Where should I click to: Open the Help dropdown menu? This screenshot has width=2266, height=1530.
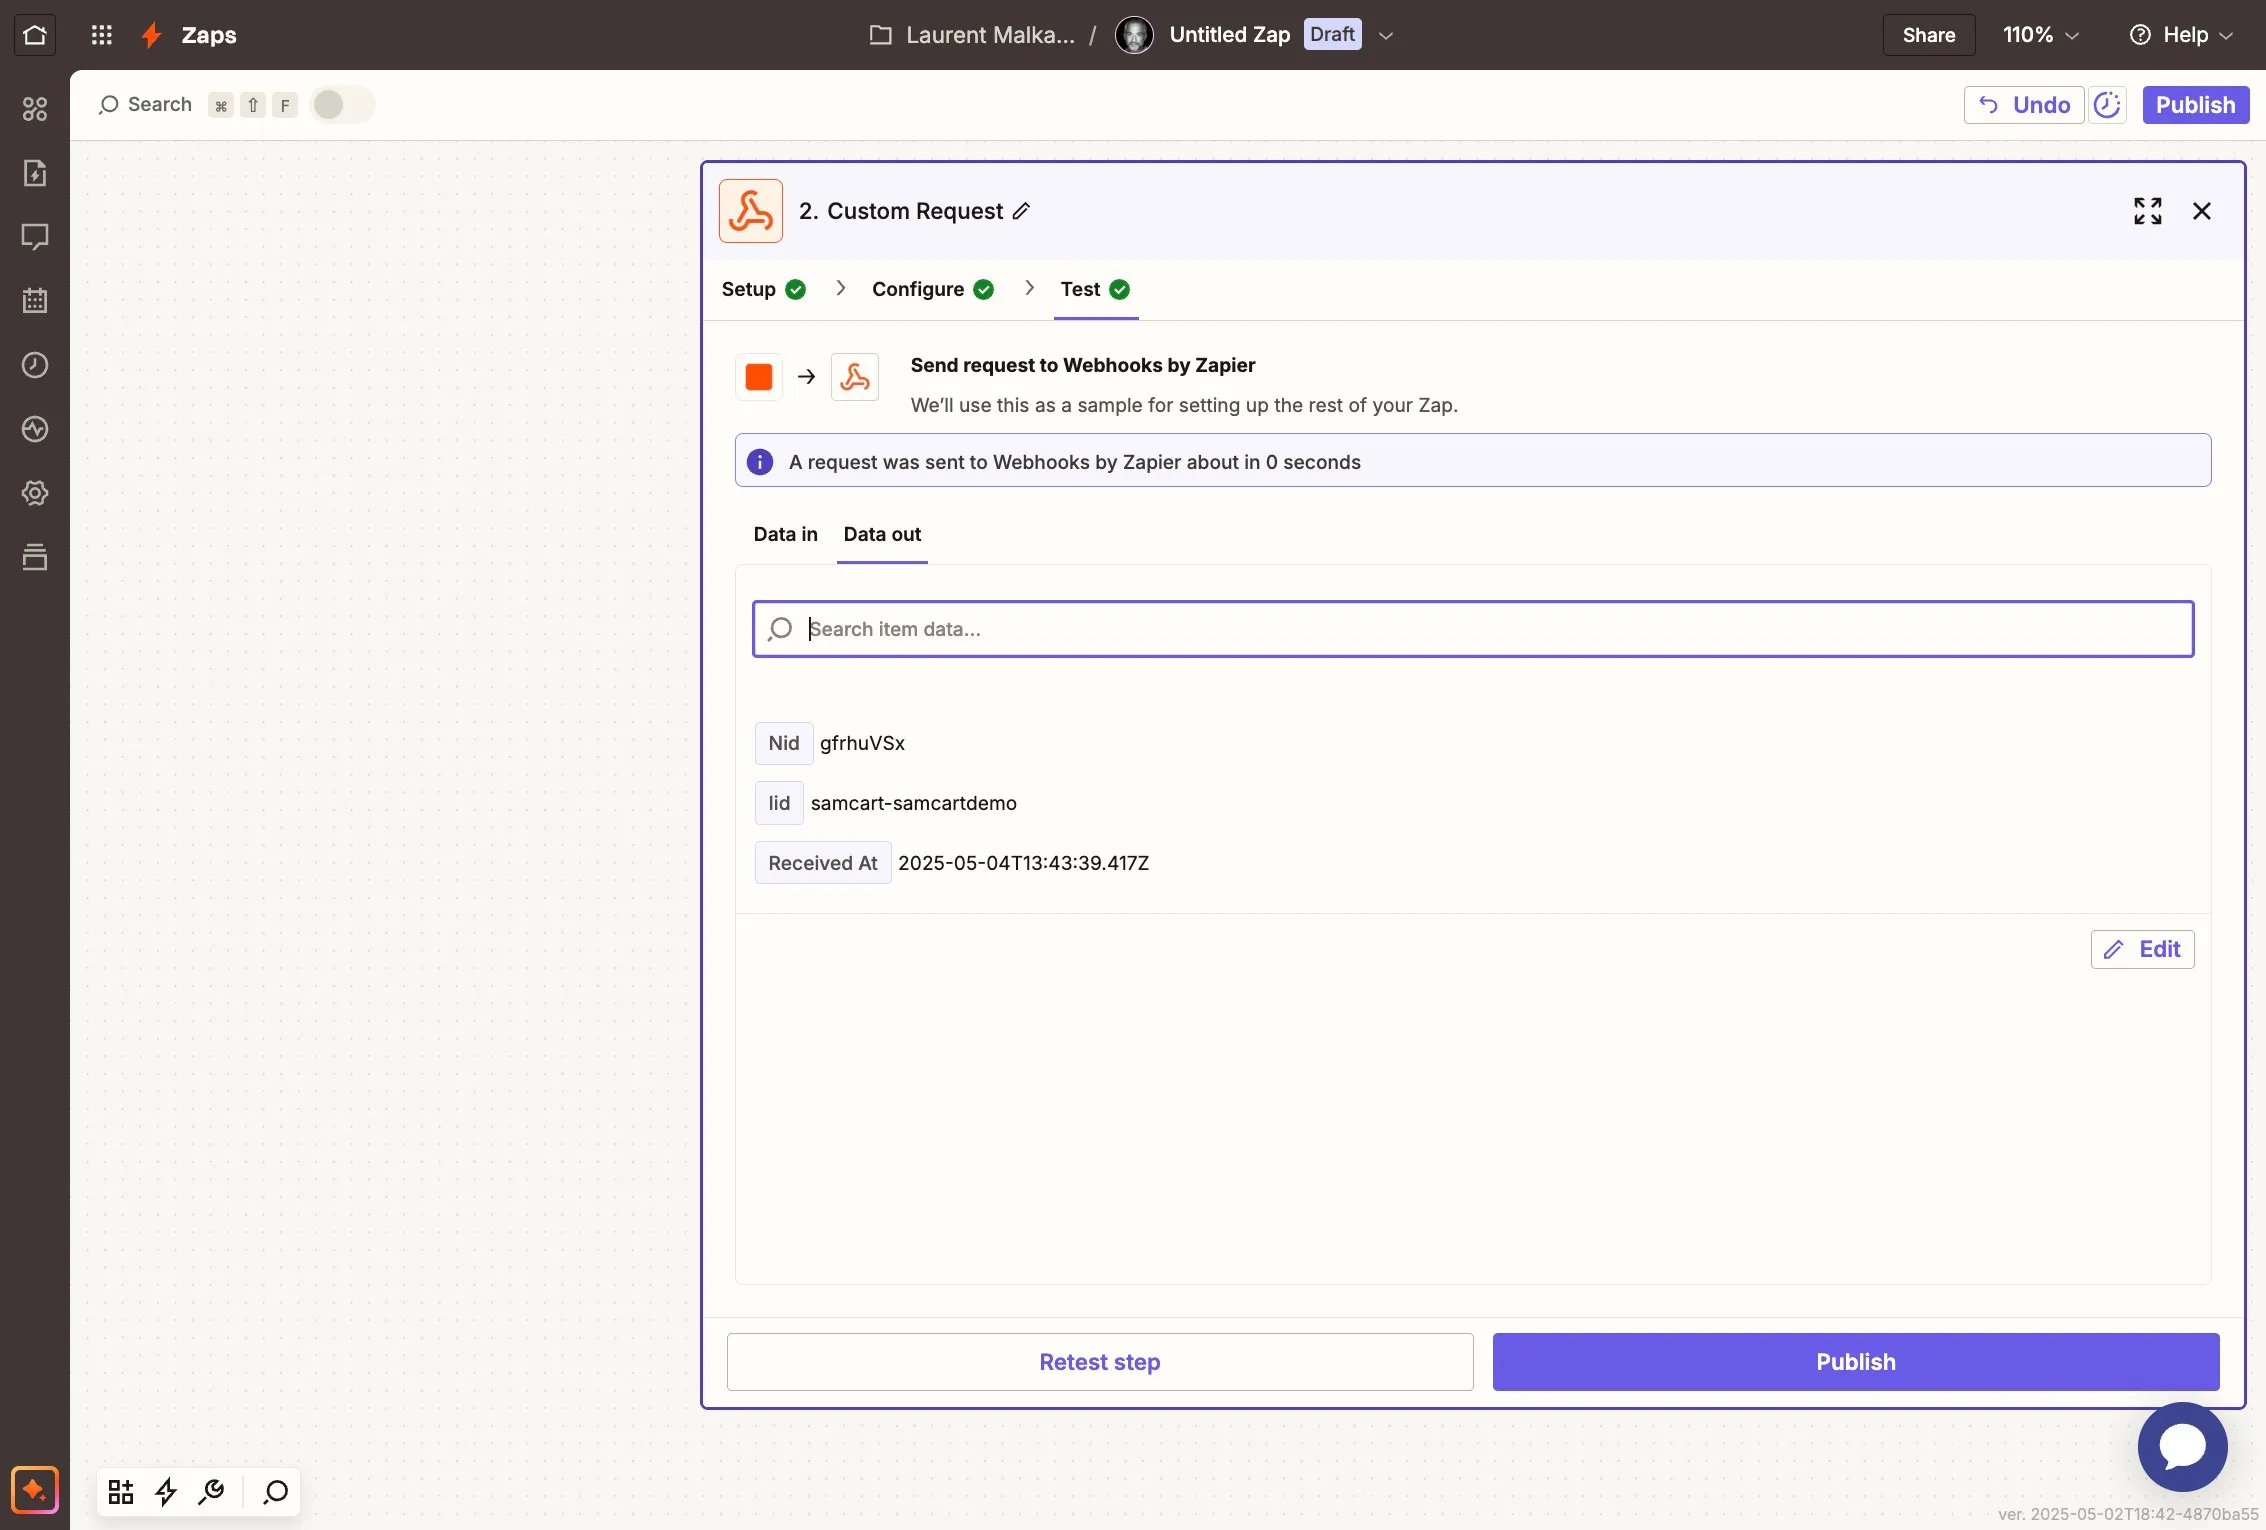[x=2181, y=35]
